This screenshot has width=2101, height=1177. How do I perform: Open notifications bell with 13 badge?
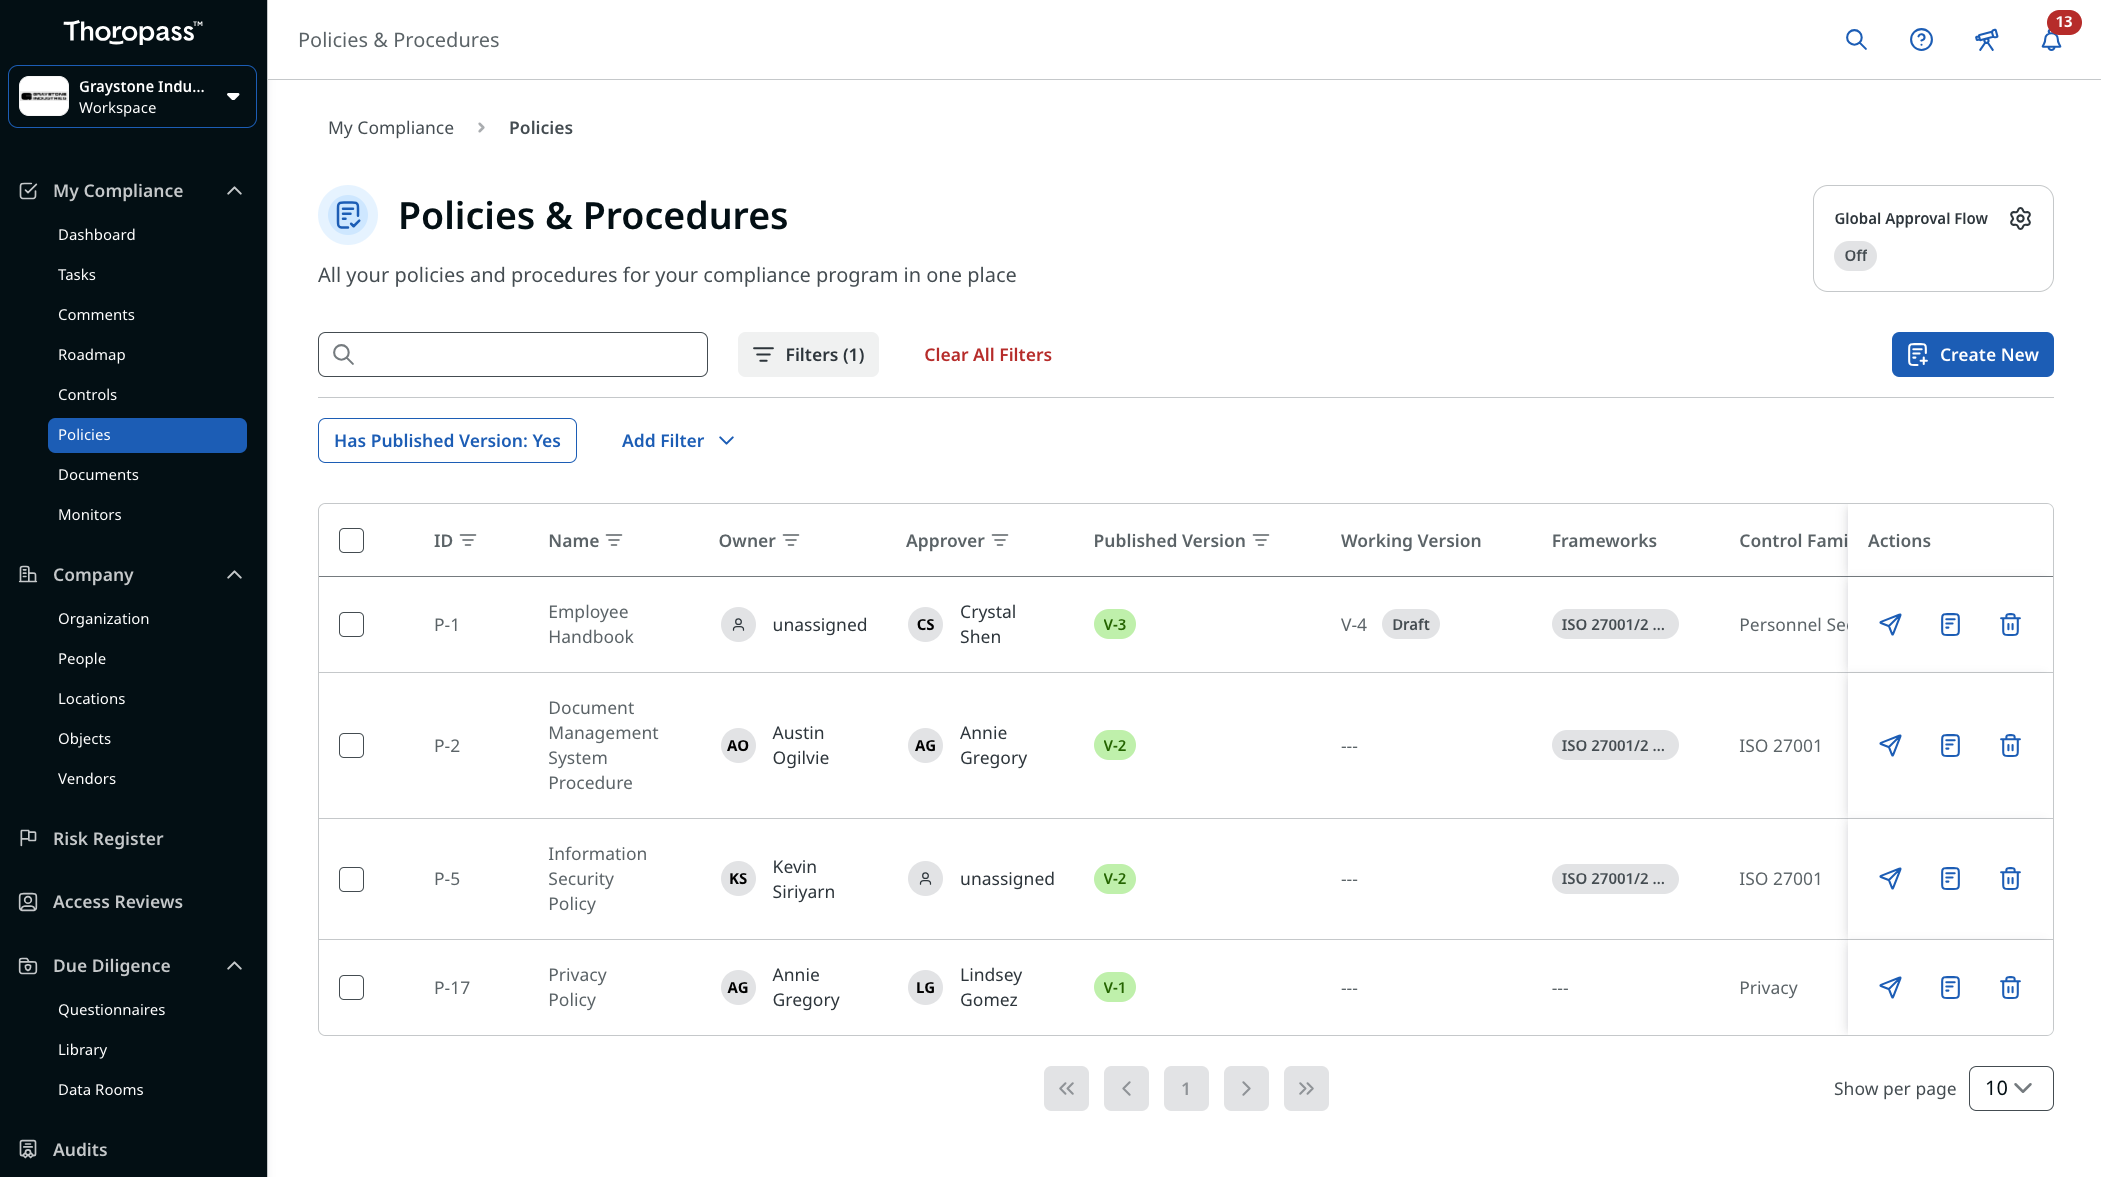point(2051,40)
